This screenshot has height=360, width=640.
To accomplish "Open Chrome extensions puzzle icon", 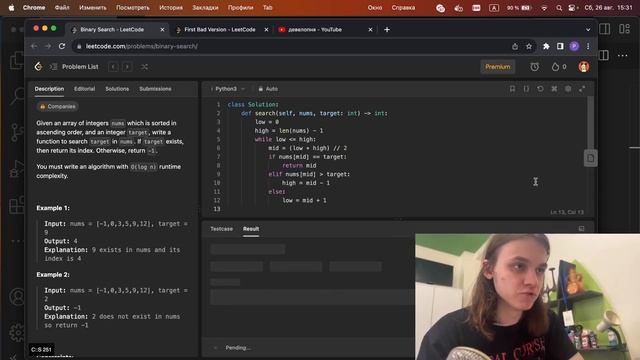I will pyautogui.click(x=546, y=47).
